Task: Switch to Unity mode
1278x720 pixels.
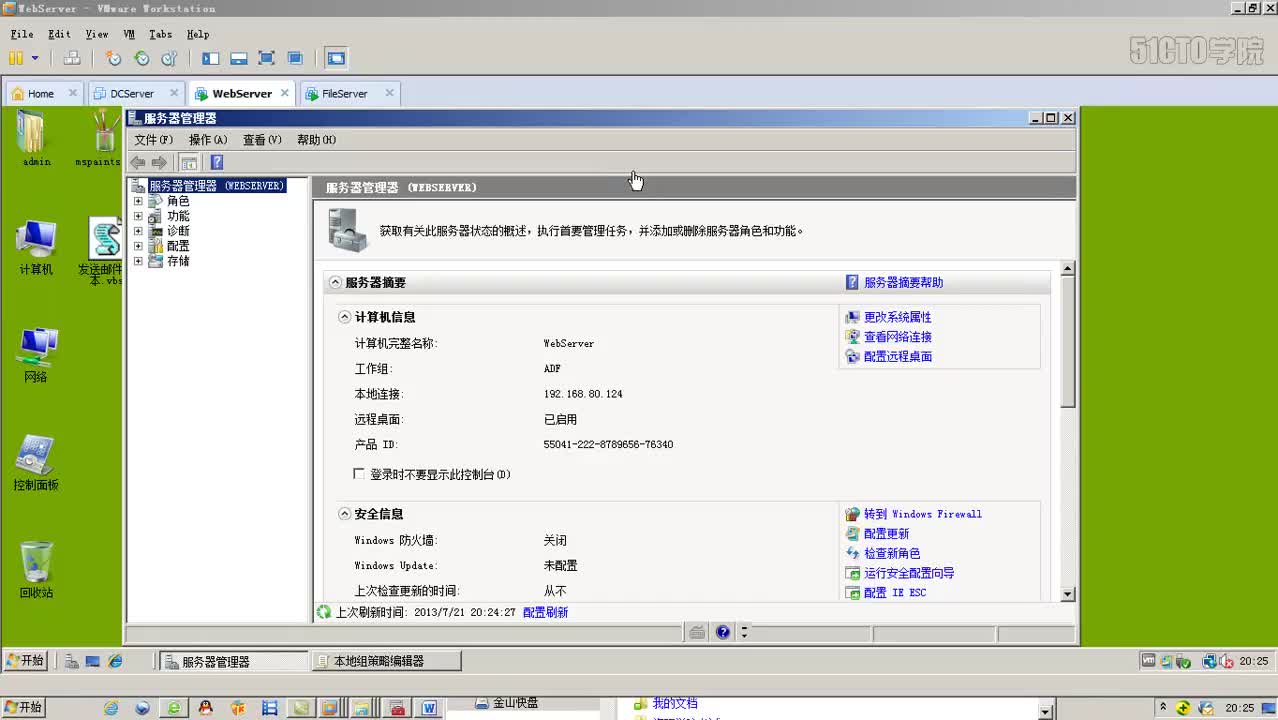Action: tap(294, 58)
